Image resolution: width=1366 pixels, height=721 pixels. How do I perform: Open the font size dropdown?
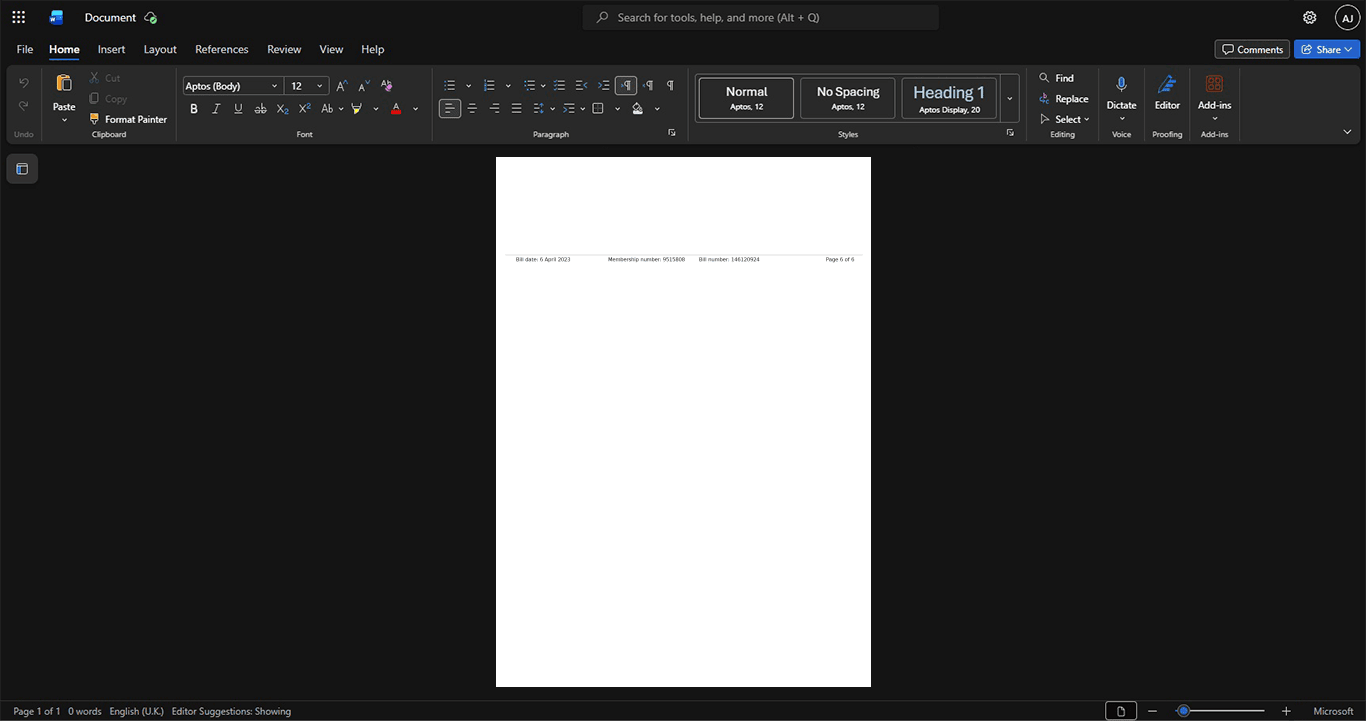point(319,86)
